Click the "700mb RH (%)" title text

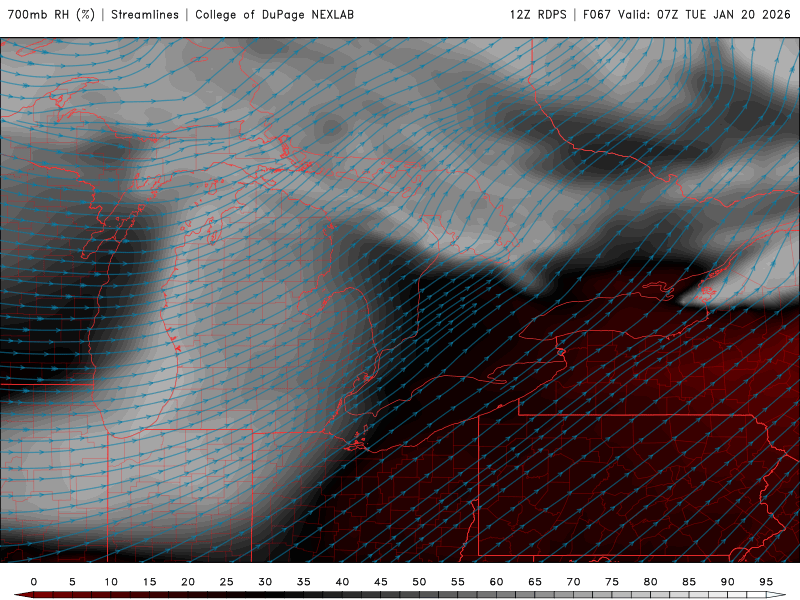click(x=51, y=15)
